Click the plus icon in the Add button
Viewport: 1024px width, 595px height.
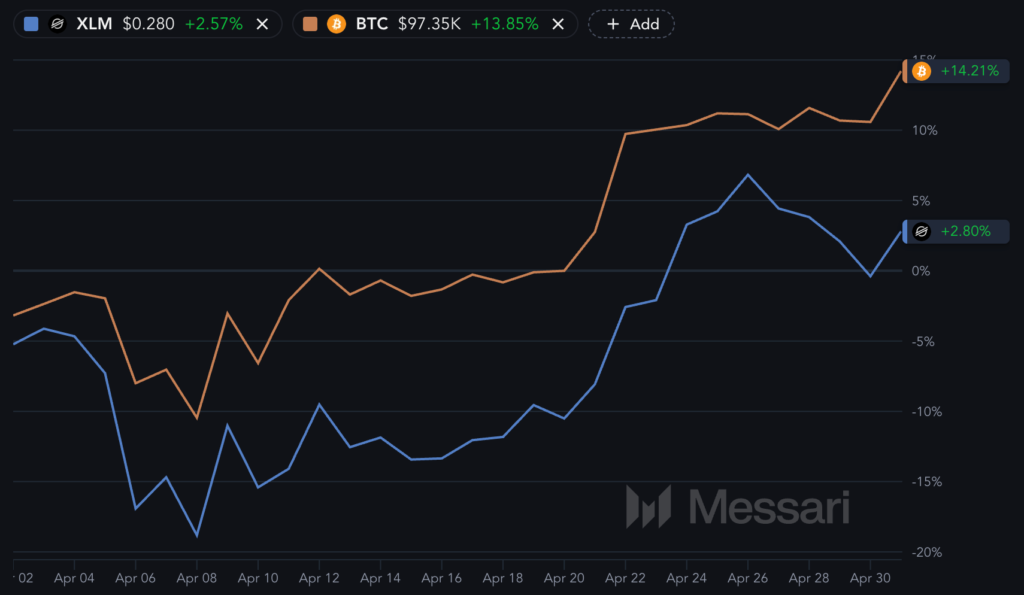point(612,24)
